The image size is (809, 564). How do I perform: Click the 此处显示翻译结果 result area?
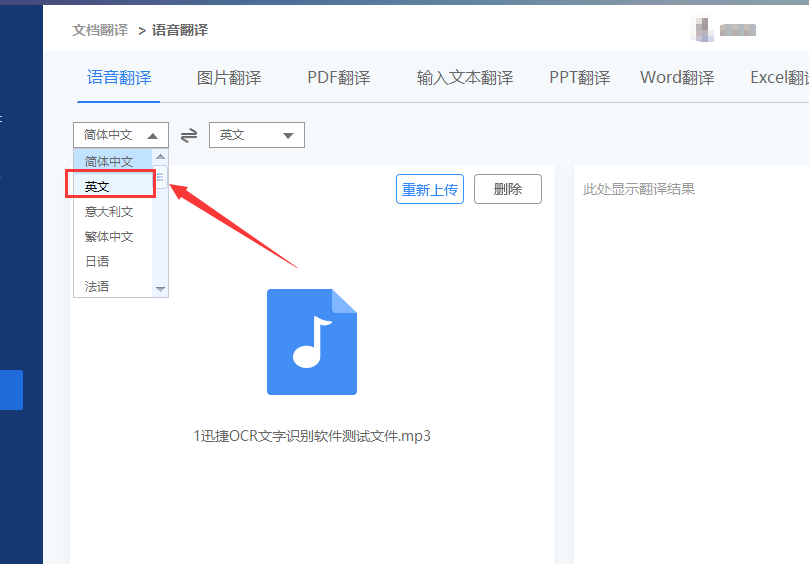click(639, 189)
